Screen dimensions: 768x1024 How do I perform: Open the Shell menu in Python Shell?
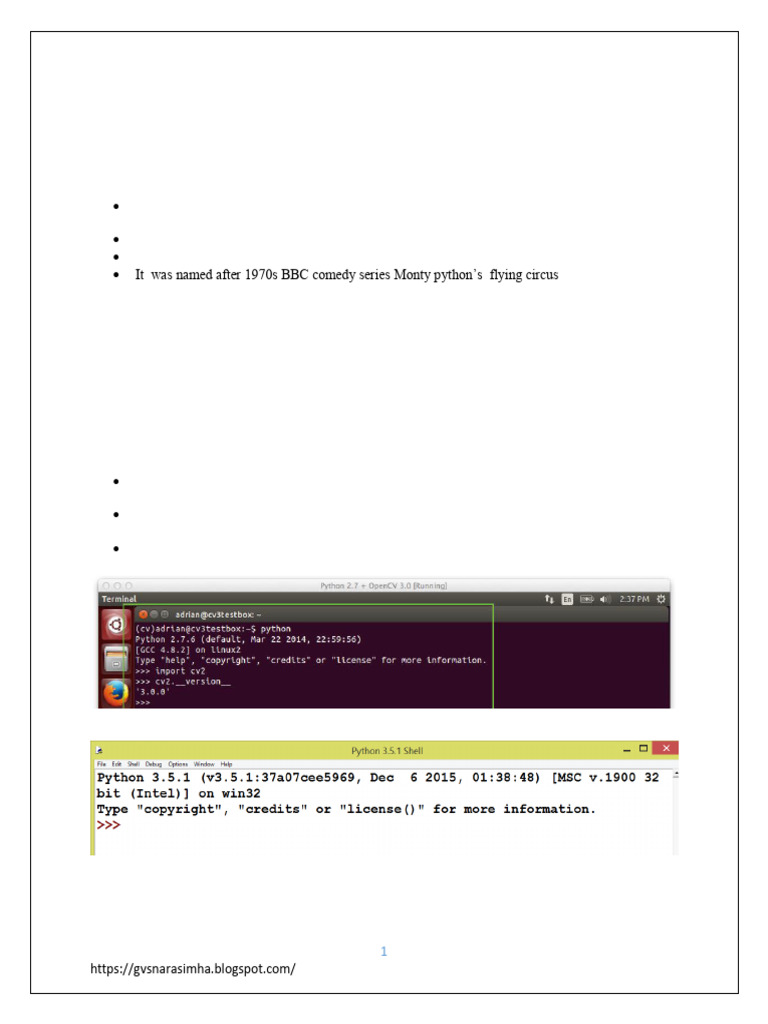(133, 764)
